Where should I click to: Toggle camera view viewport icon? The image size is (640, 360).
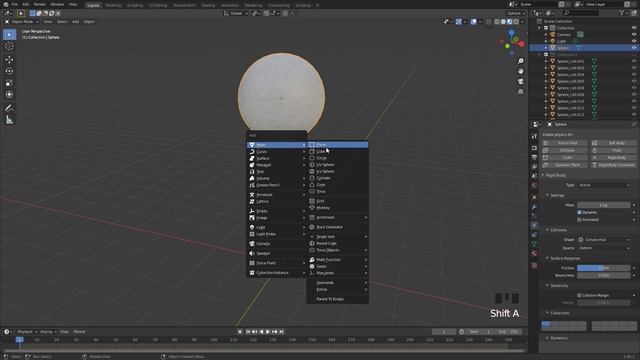click(520, 82)
